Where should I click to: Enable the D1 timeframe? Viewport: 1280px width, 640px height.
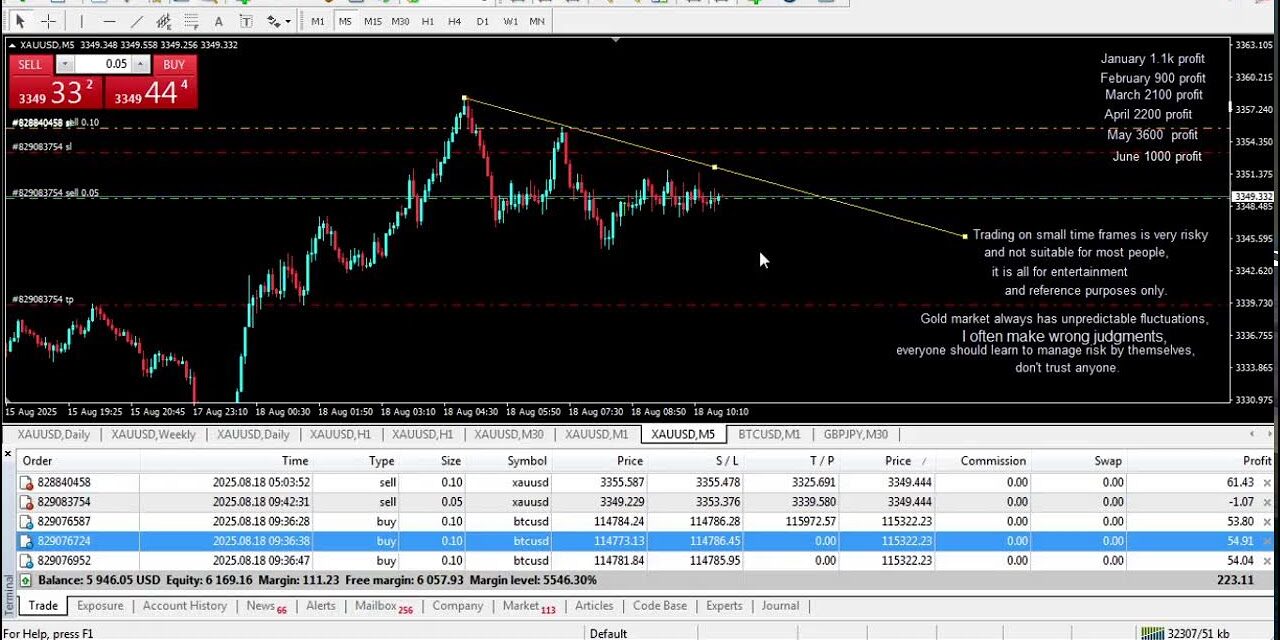coord(483,21)
